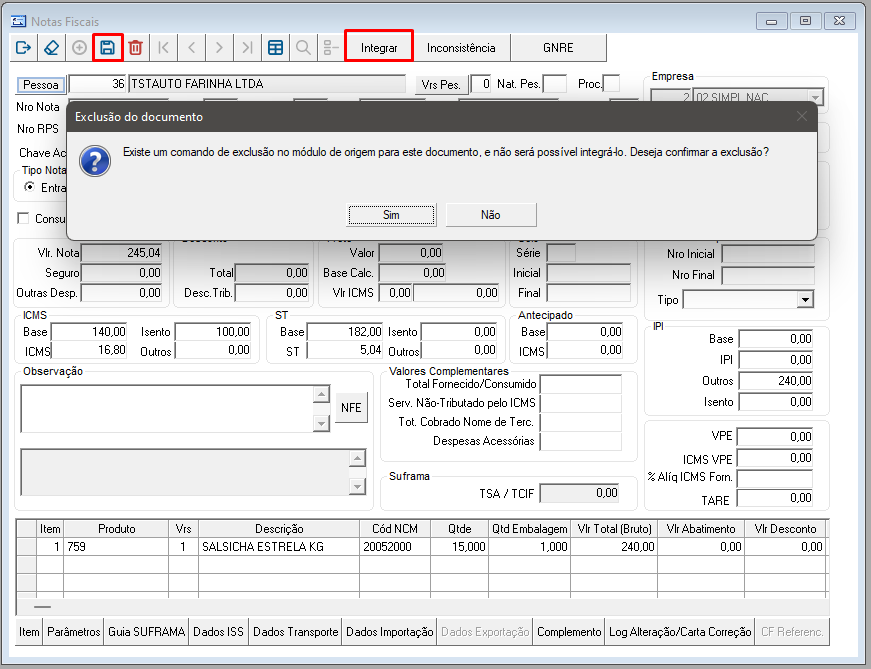The height and width of the screenshot is (669, 871).
Task: Click the pessoa name TSTAUTO FARINHA LTDA
Action: pyautogui.click(x=267, y=84)
